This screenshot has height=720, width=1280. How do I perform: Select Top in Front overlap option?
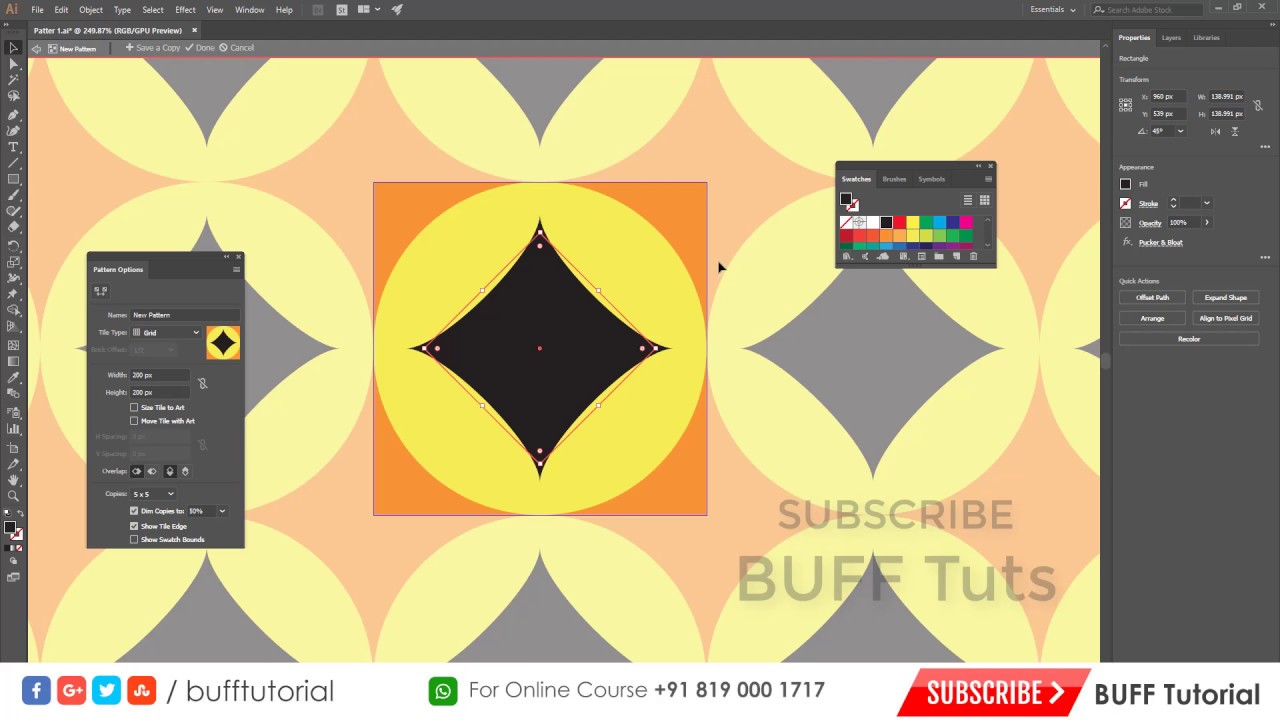[x=169, y=471]
